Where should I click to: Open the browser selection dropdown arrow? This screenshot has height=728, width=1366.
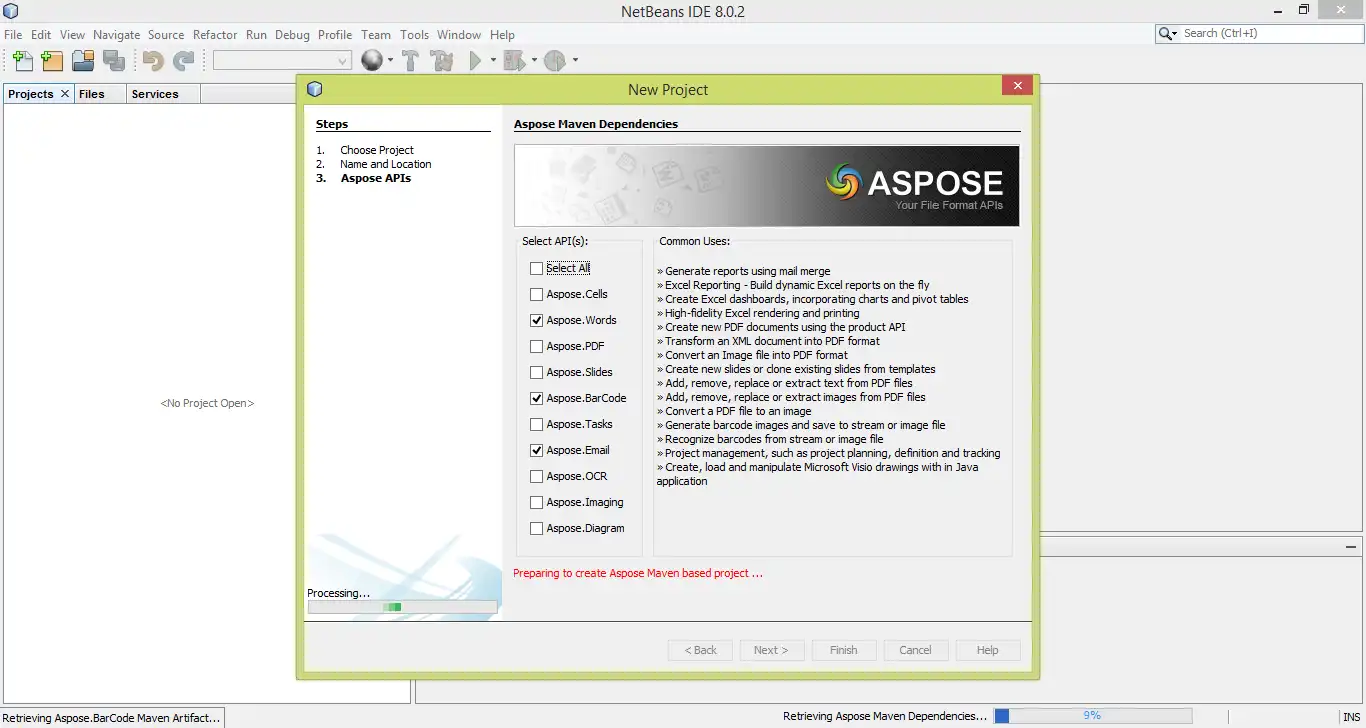[x=390, y=61]
